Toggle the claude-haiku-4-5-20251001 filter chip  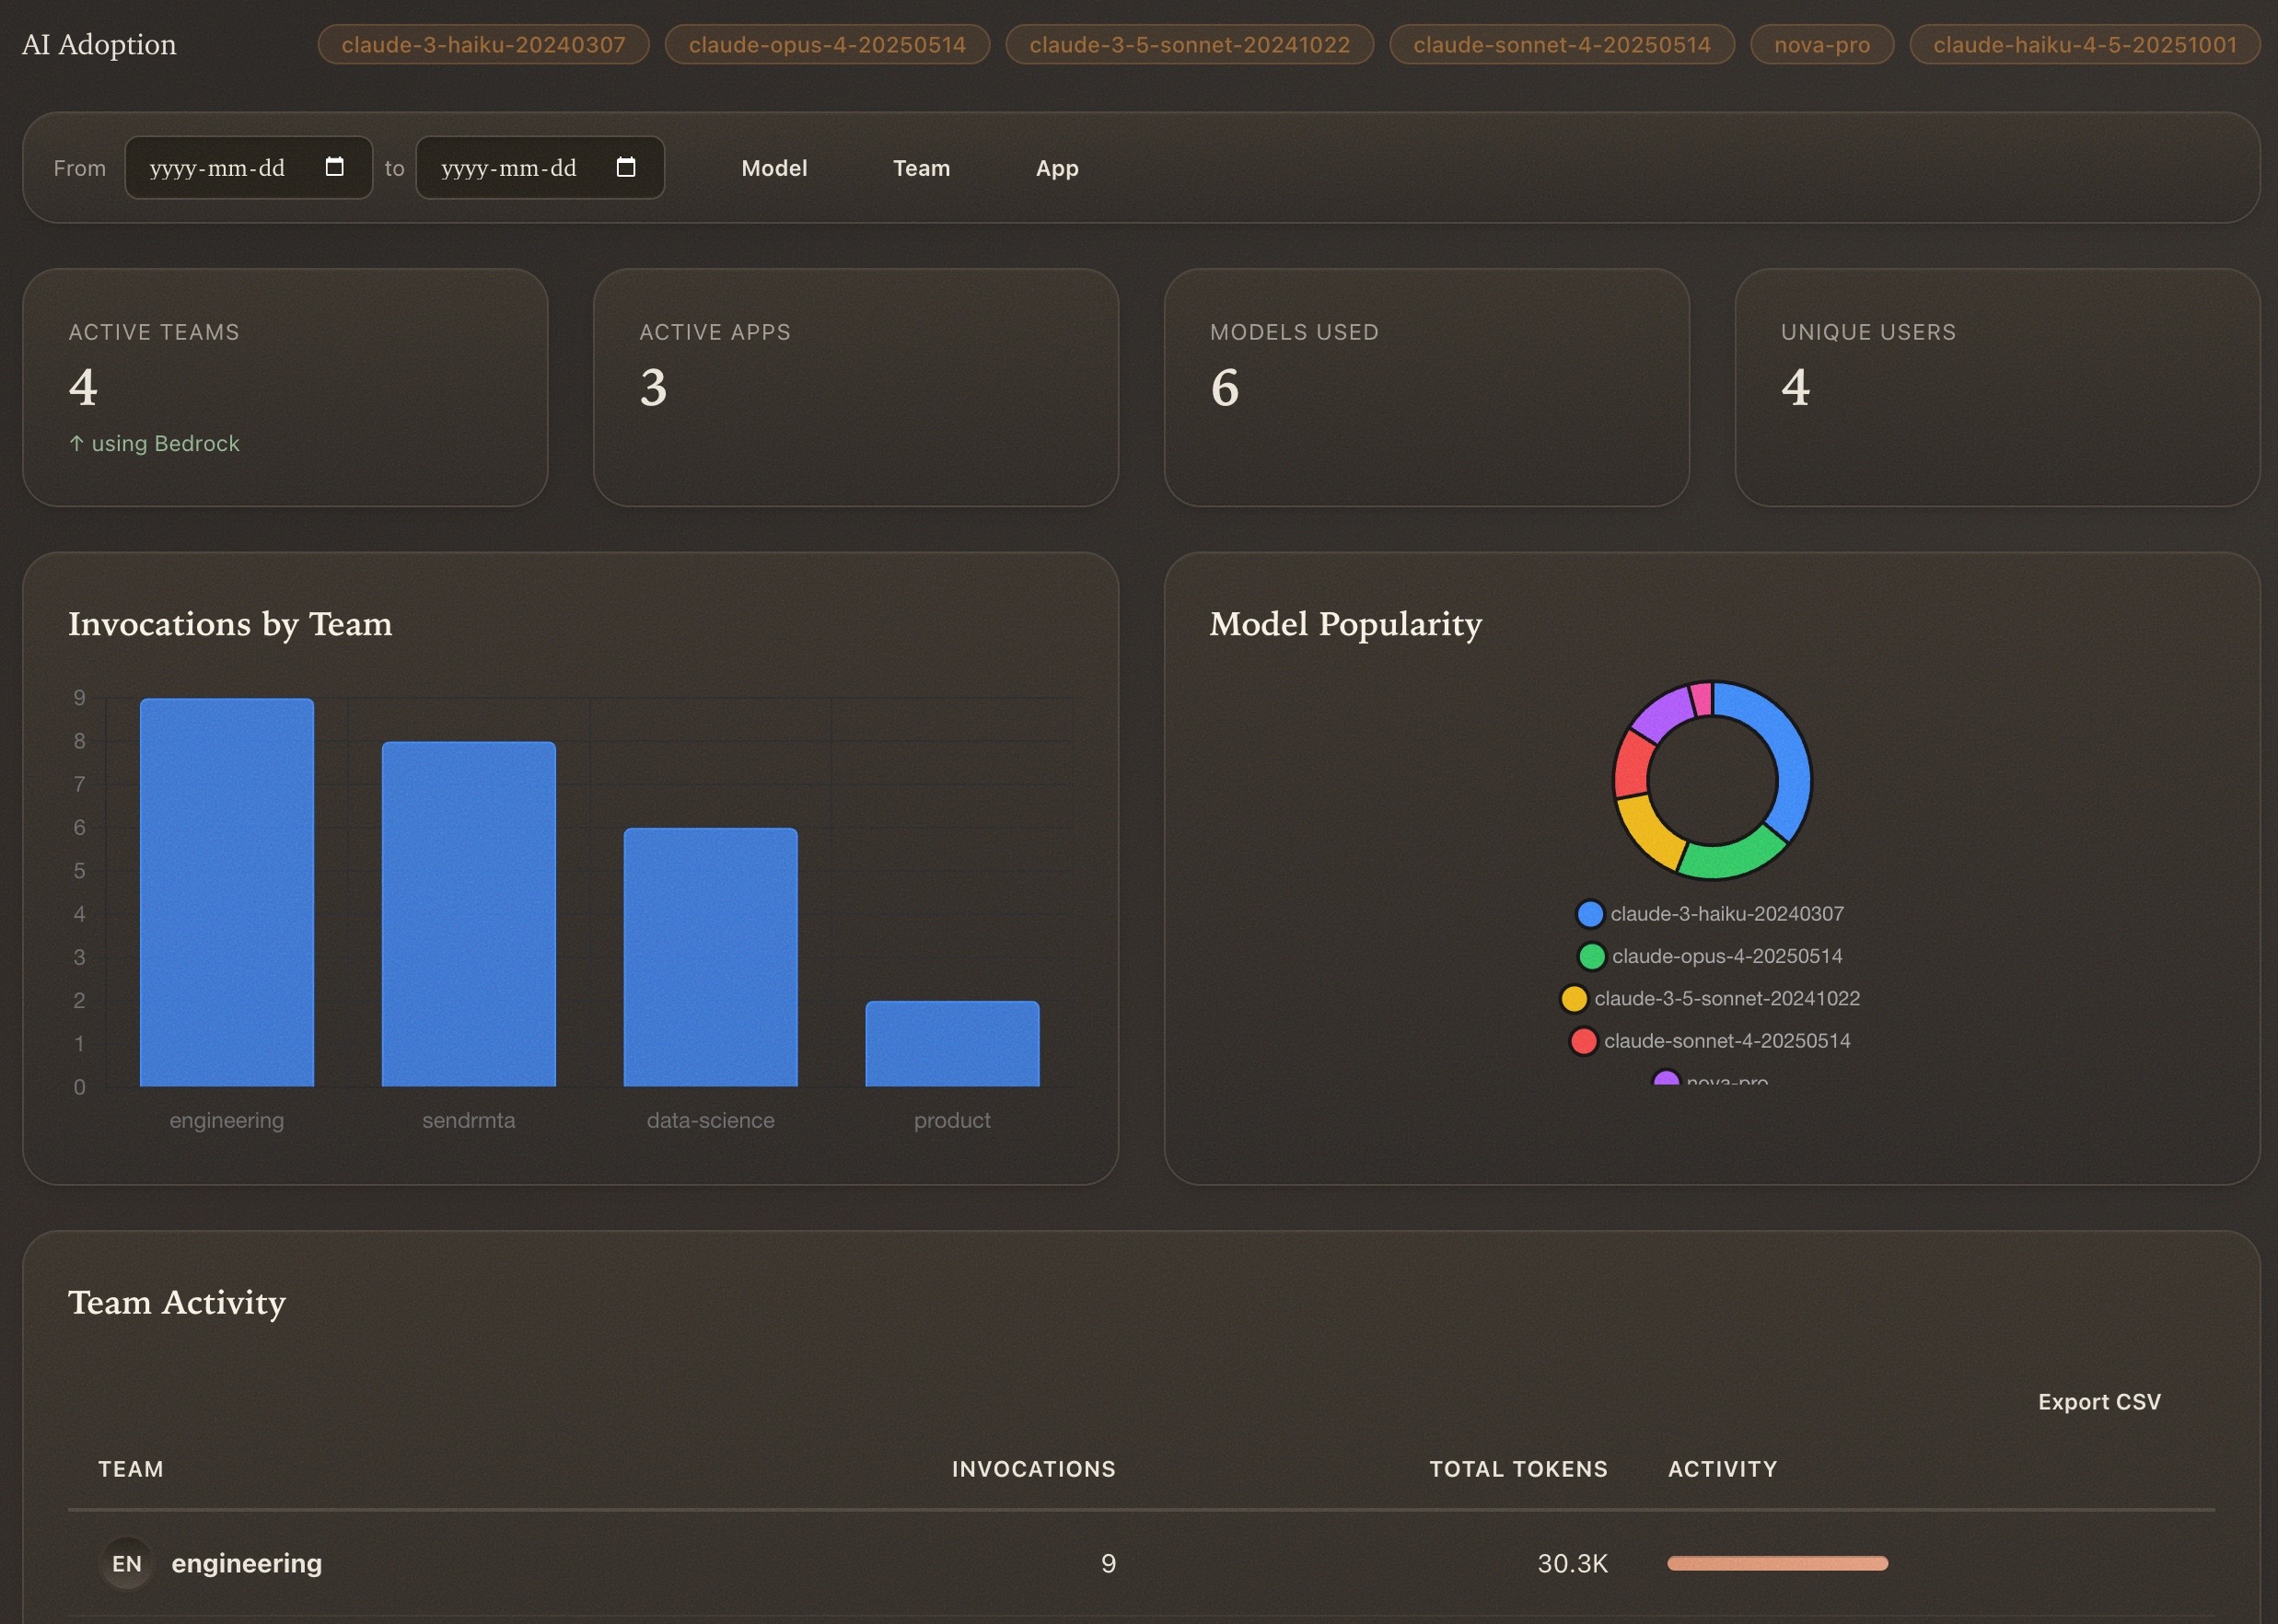point(2083,44)
